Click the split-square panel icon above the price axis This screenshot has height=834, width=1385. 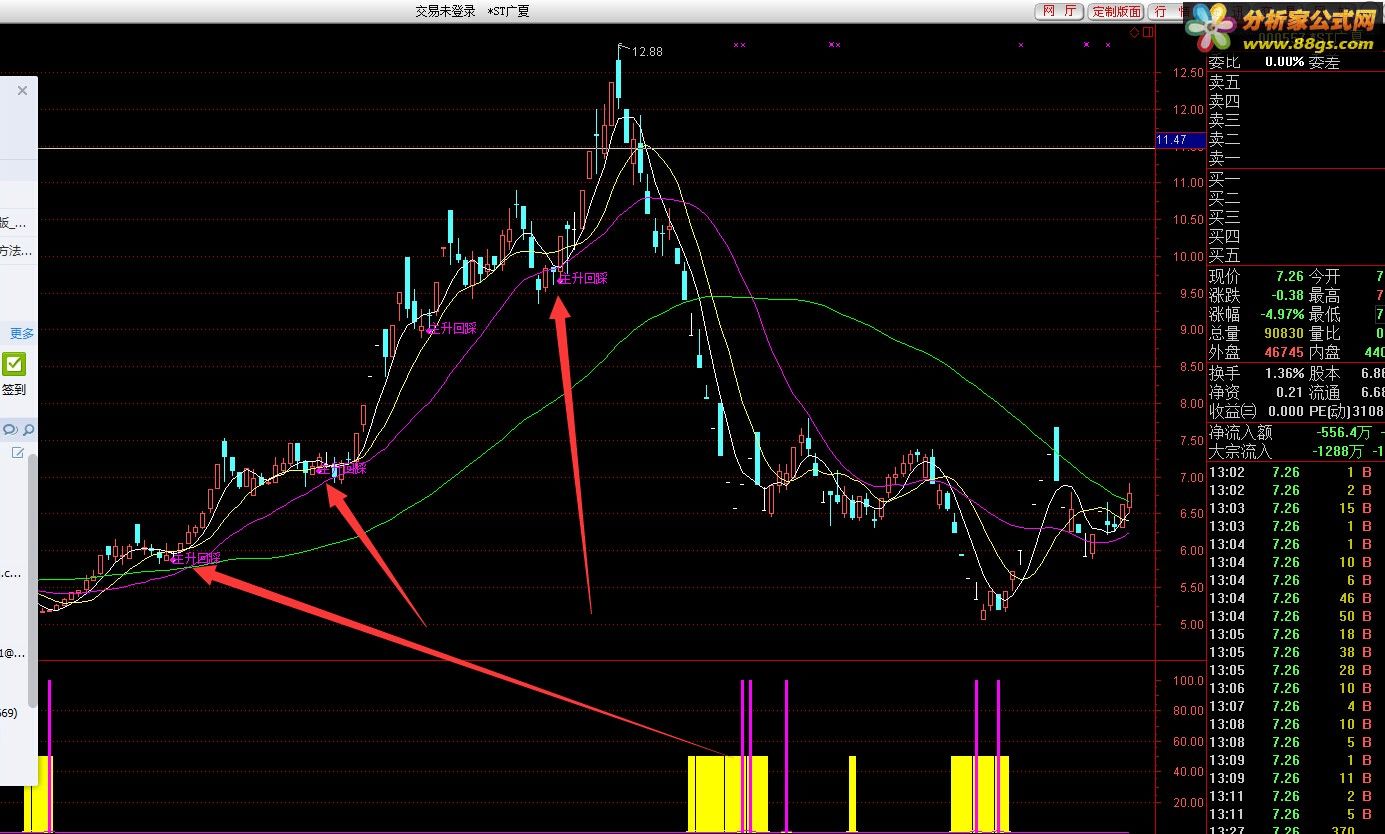1148,32
